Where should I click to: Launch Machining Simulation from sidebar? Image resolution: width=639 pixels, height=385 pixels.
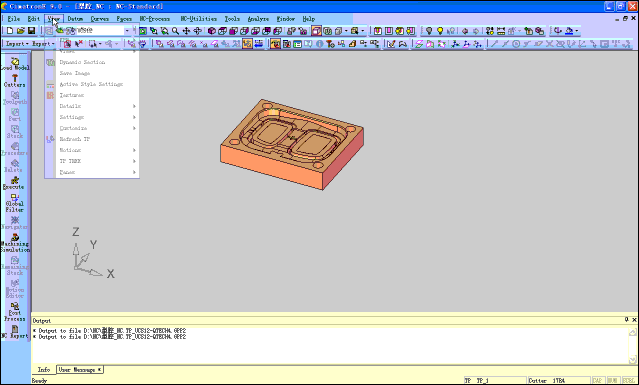point(15,243)
